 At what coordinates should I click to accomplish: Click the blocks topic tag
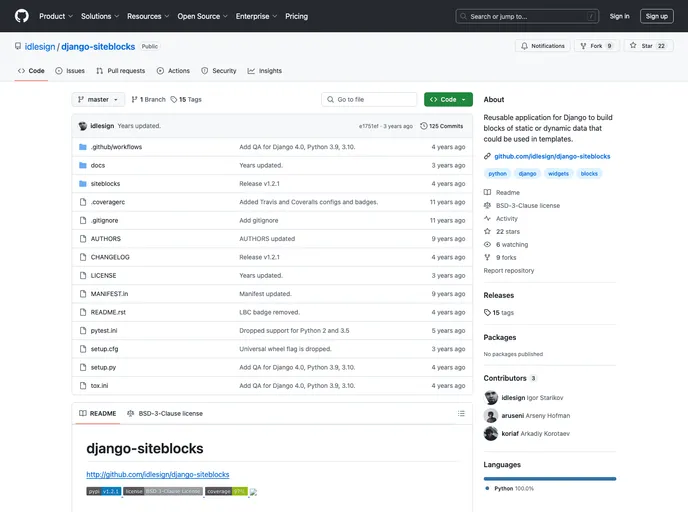(x=589, y=174)
